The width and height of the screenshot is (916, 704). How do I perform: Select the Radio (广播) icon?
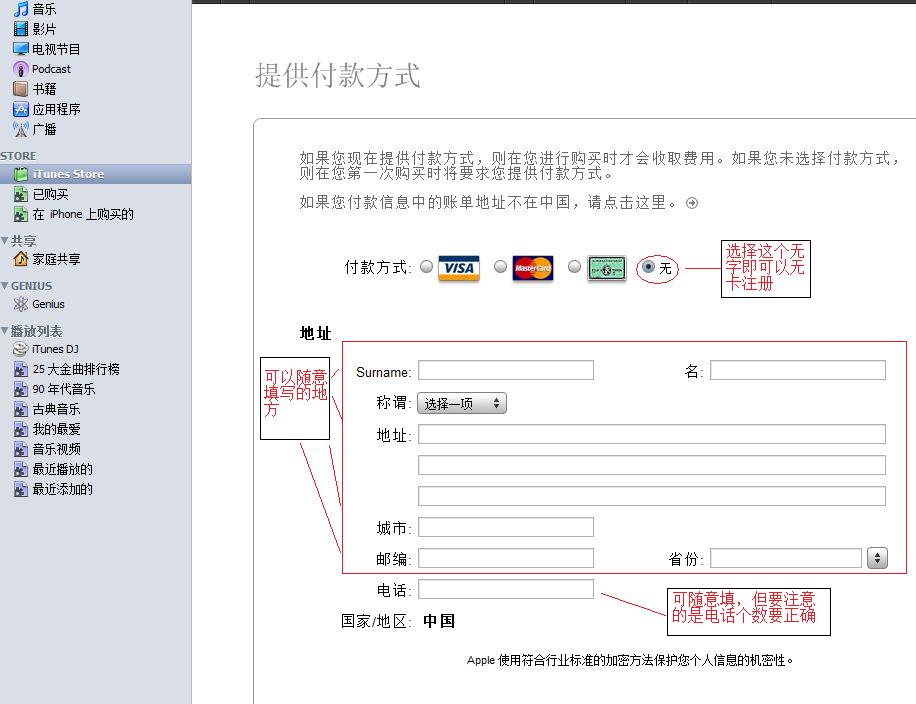pyautogui.click(x=20, y=129)
